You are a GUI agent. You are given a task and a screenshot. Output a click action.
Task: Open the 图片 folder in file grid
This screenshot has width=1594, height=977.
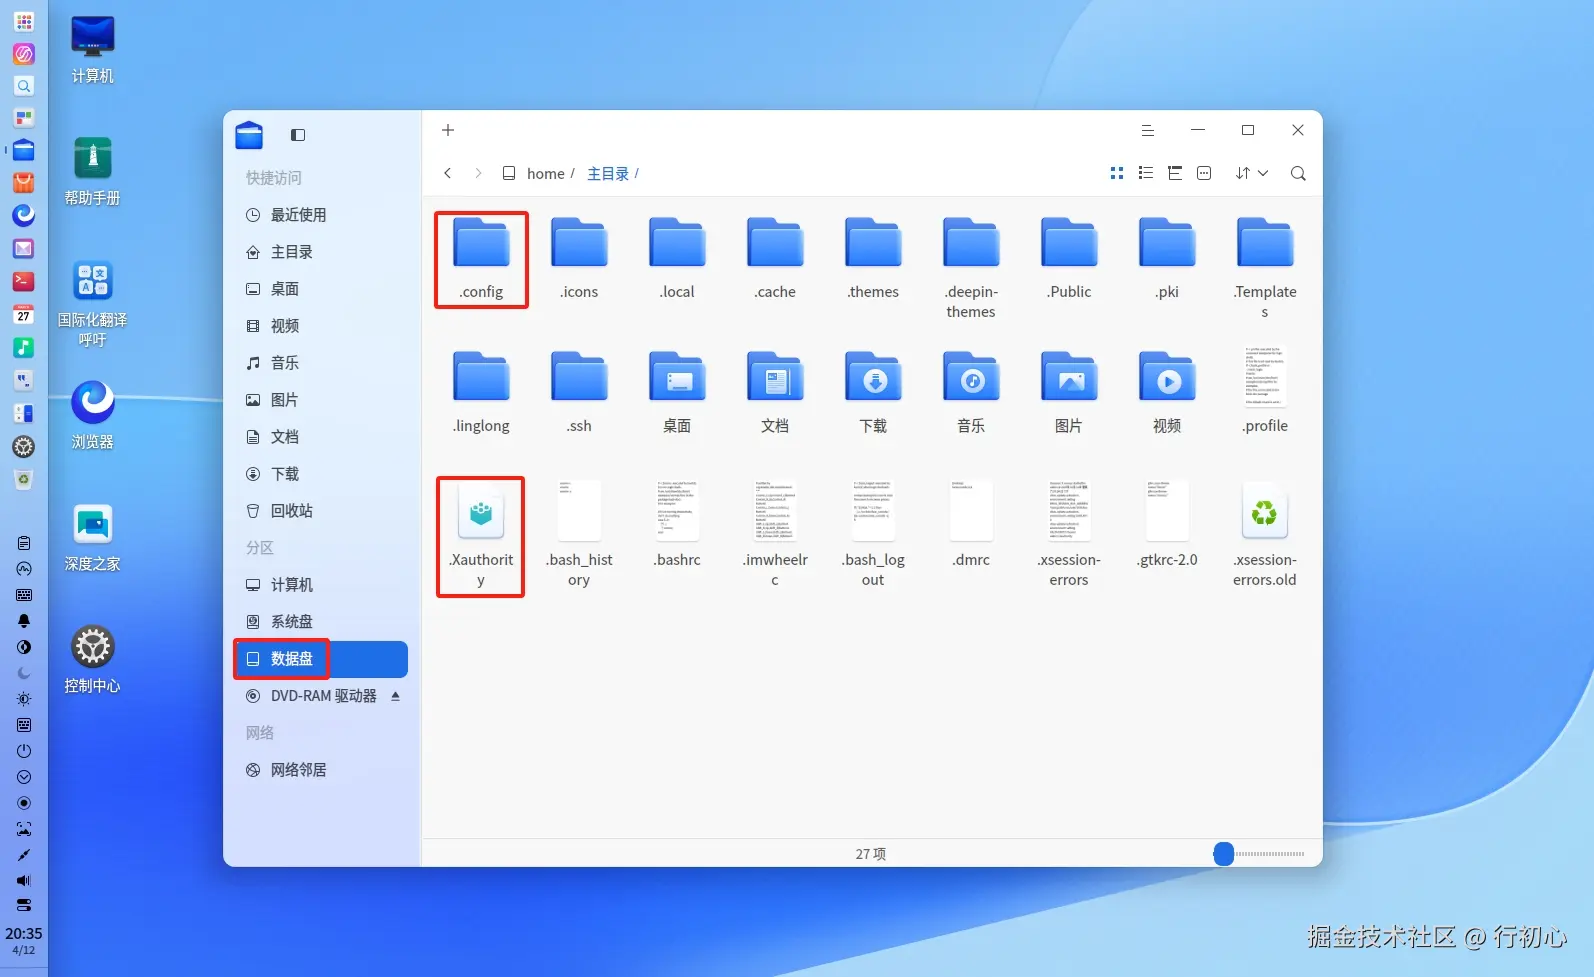click(1069, 392)
